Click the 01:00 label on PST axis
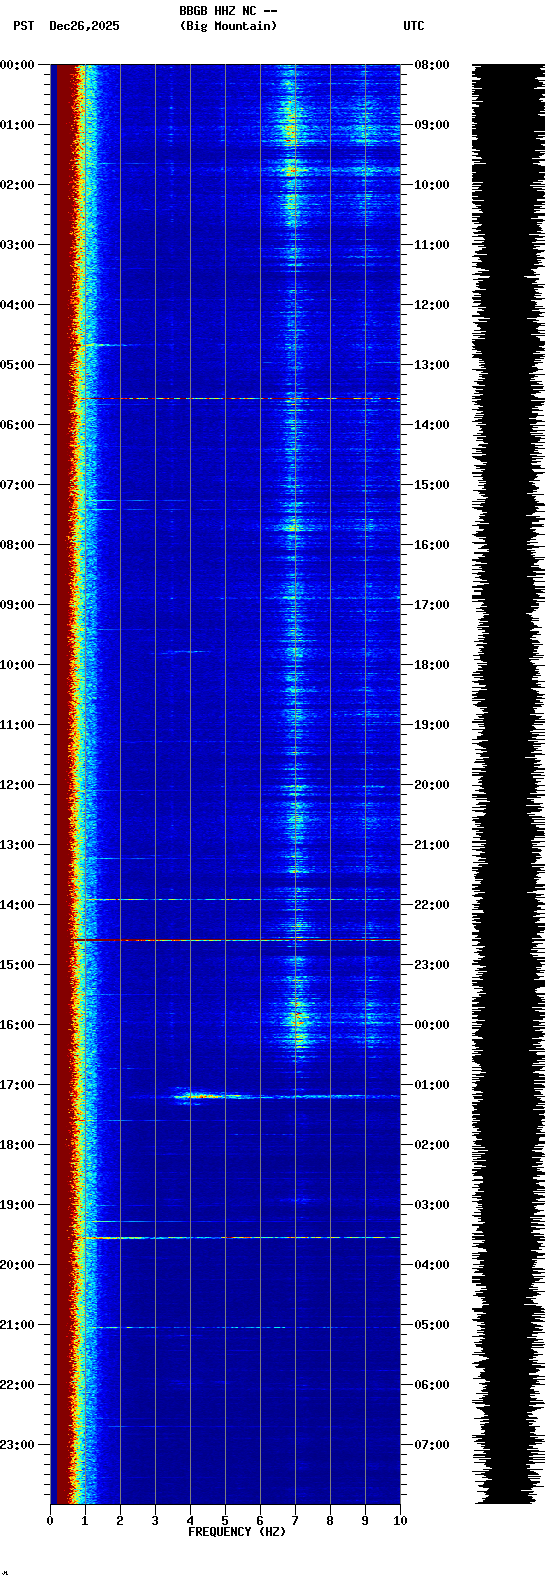This screenshot has width=552, height=1584. 18,125
